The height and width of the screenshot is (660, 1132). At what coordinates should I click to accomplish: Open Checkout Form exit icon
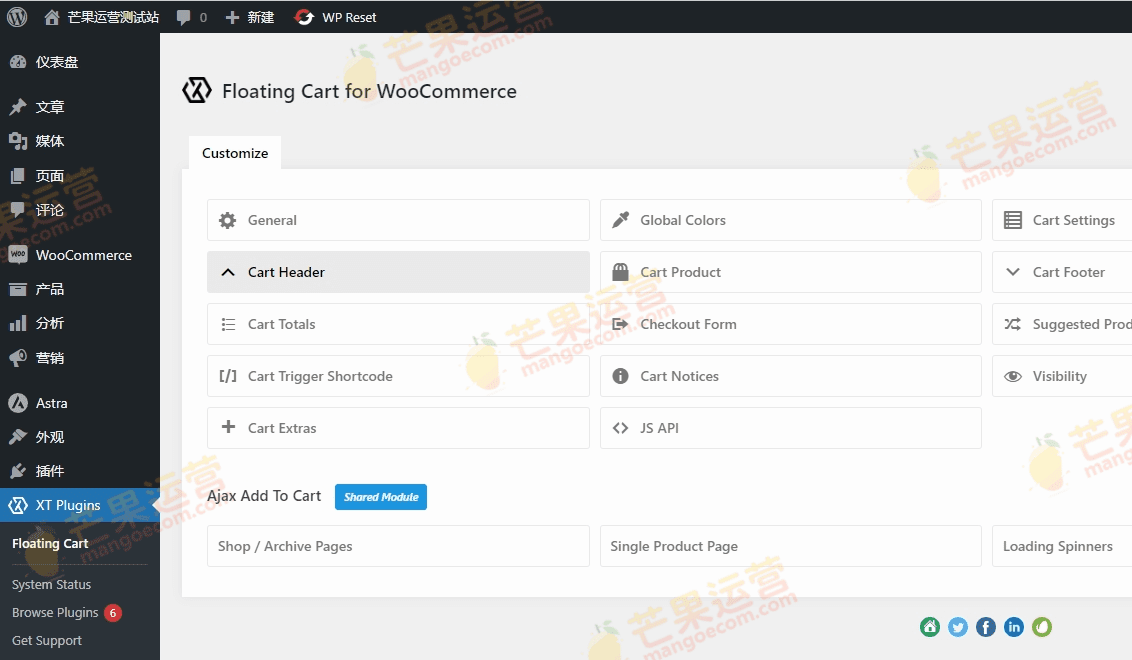[x=619, y=324]
